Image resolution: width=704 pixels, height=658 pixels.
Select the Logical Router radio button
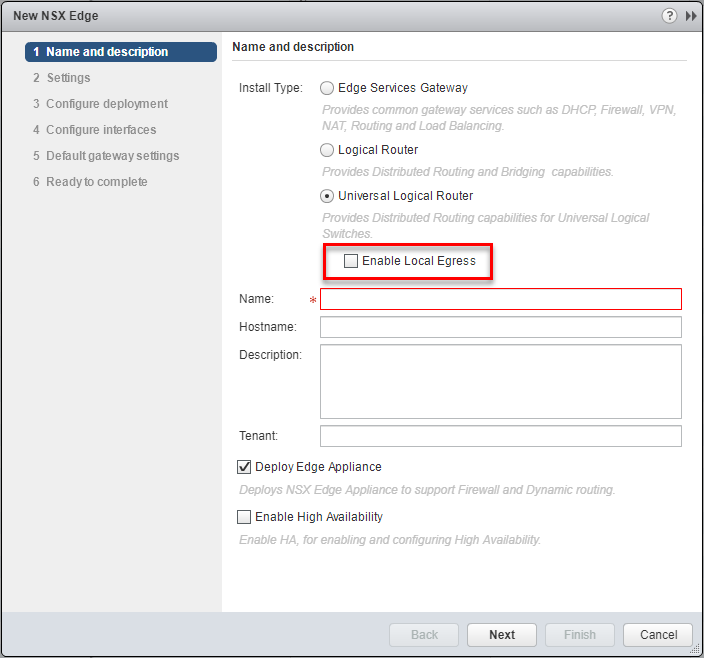point(327,150)
